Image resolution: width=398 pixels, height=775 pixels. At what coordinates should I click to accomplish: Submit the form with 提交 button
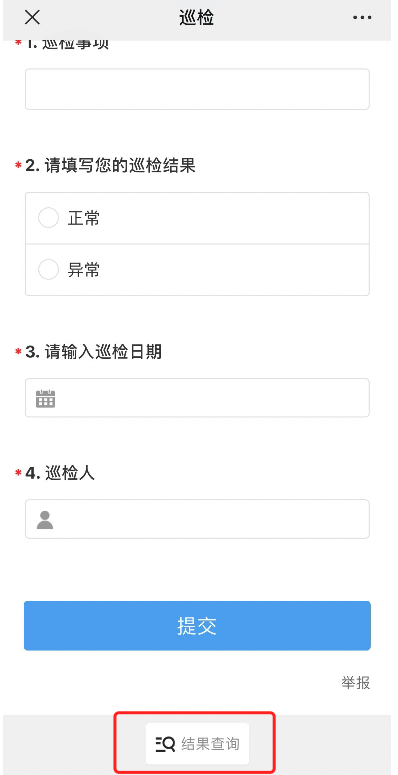click(x=197, y=626)
